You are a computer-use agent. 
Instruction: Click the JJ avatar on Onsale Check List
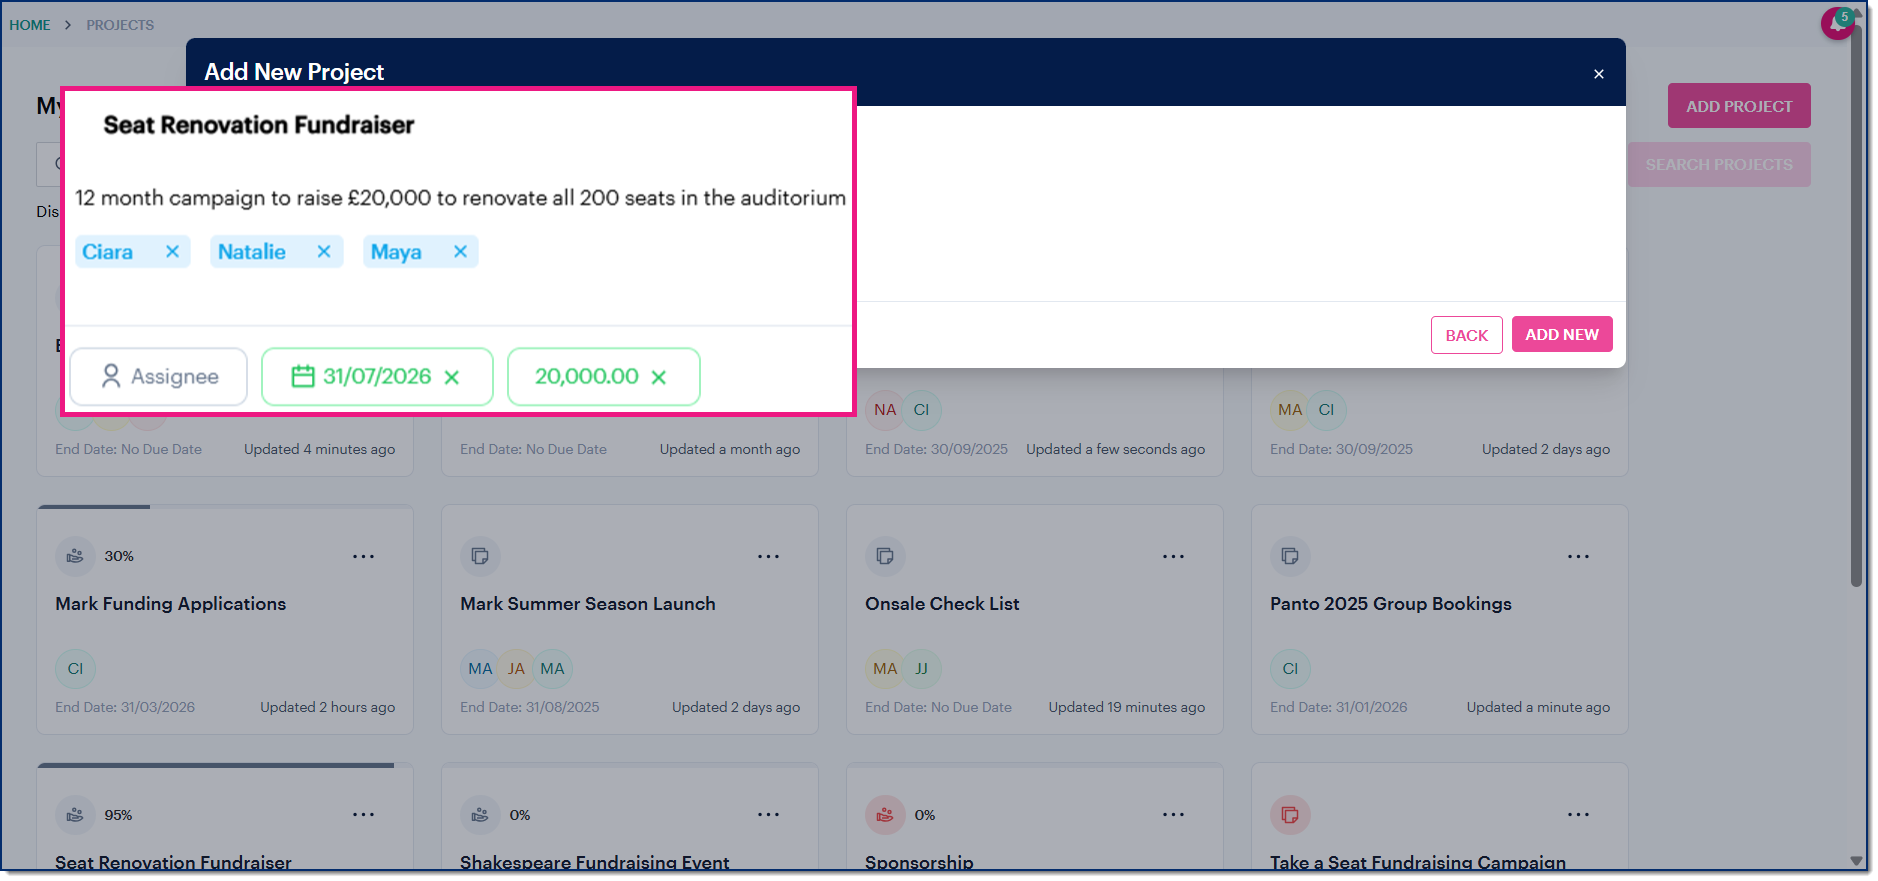(922, 669)
